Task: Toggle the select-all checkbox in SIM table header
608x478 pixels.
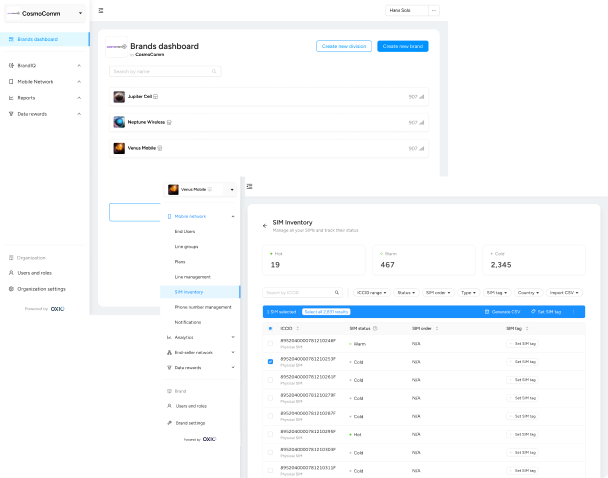Action: tap(270, 328)
